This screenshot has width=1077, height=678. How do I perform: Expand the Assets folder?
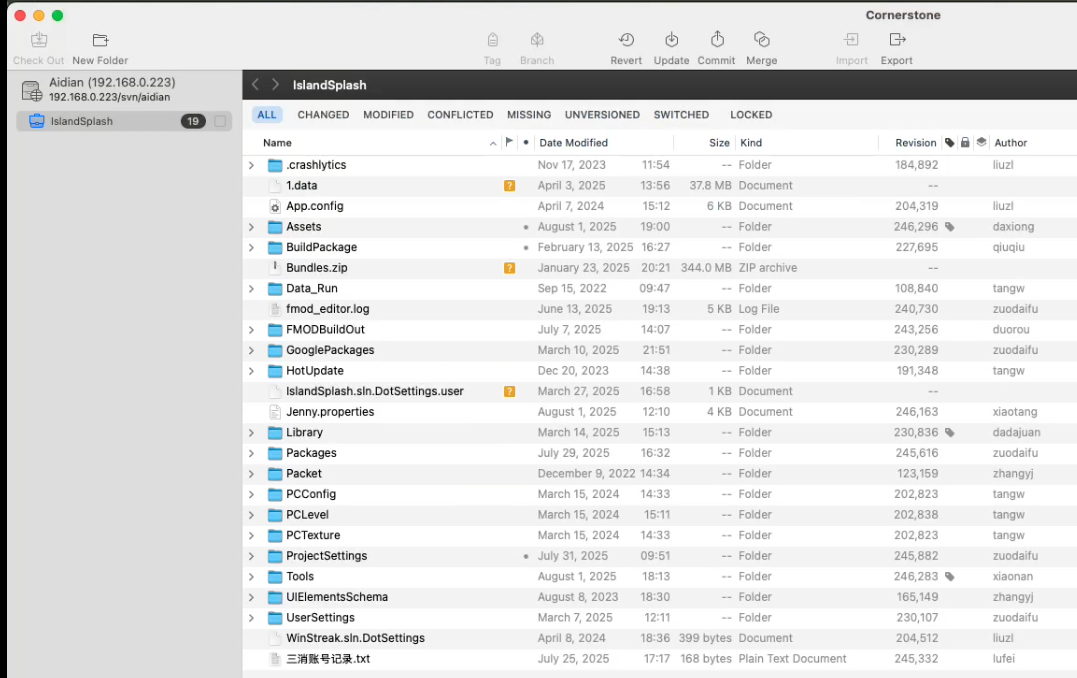click(x=251, y=227)
